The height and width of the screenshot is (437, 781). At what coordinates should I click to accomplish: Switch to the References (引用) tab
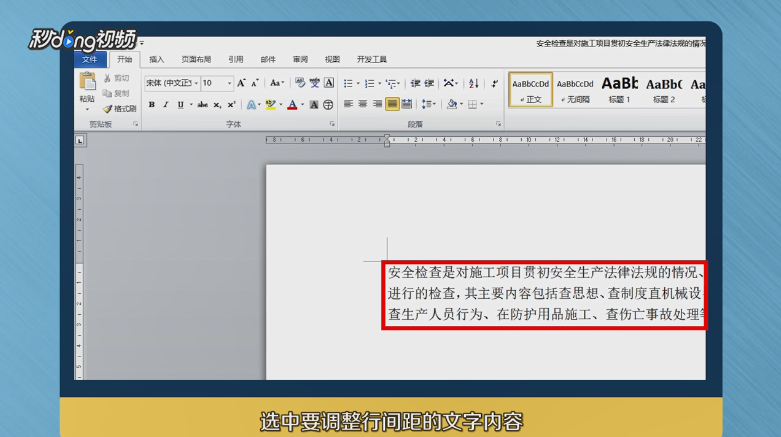click(236, 59)
